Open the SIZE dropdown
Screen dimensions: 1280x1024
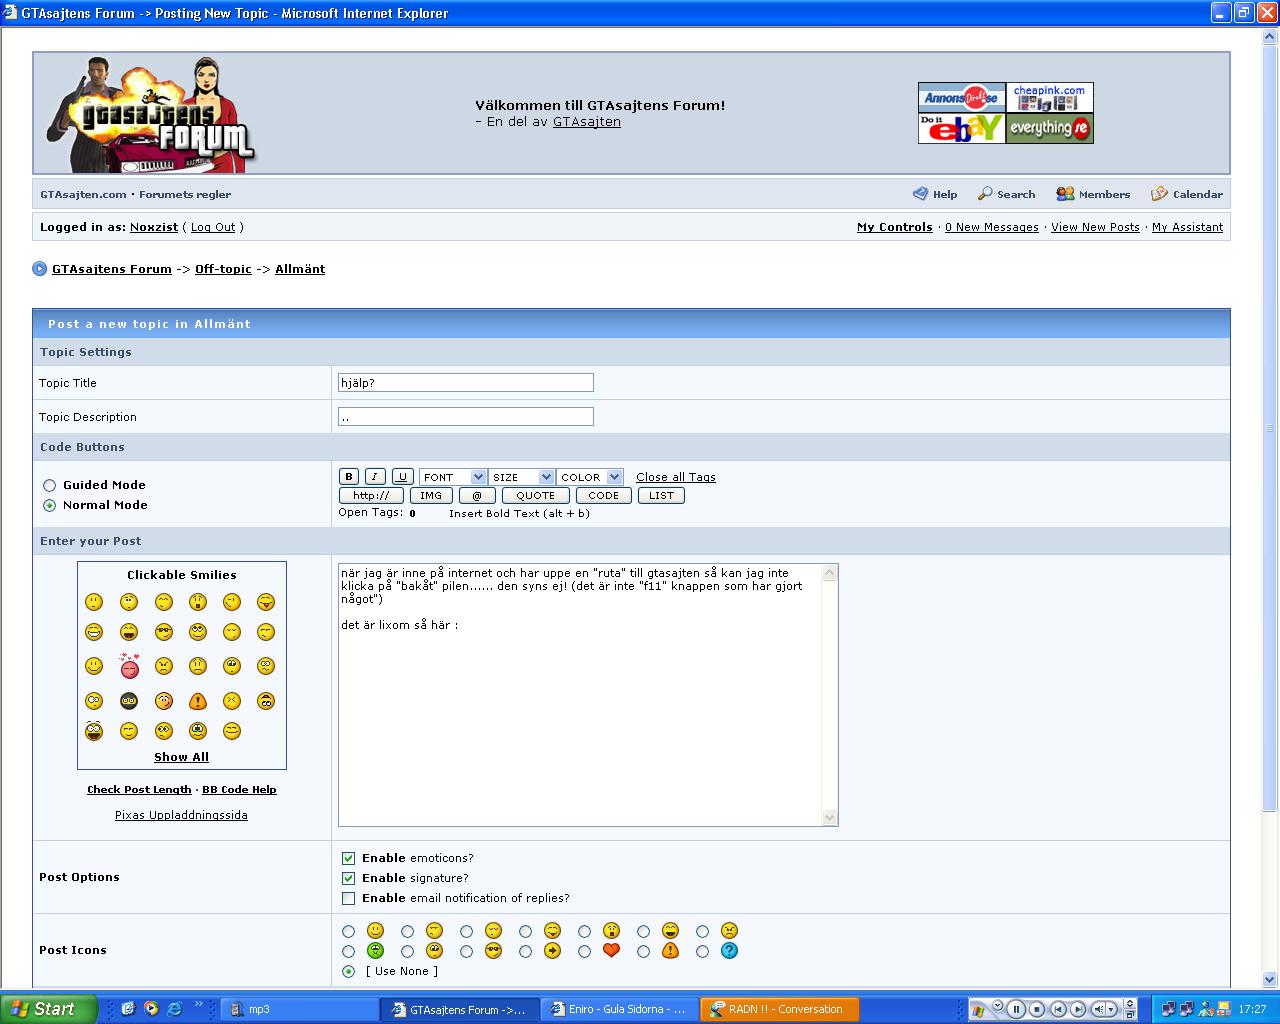click(521, 477)
